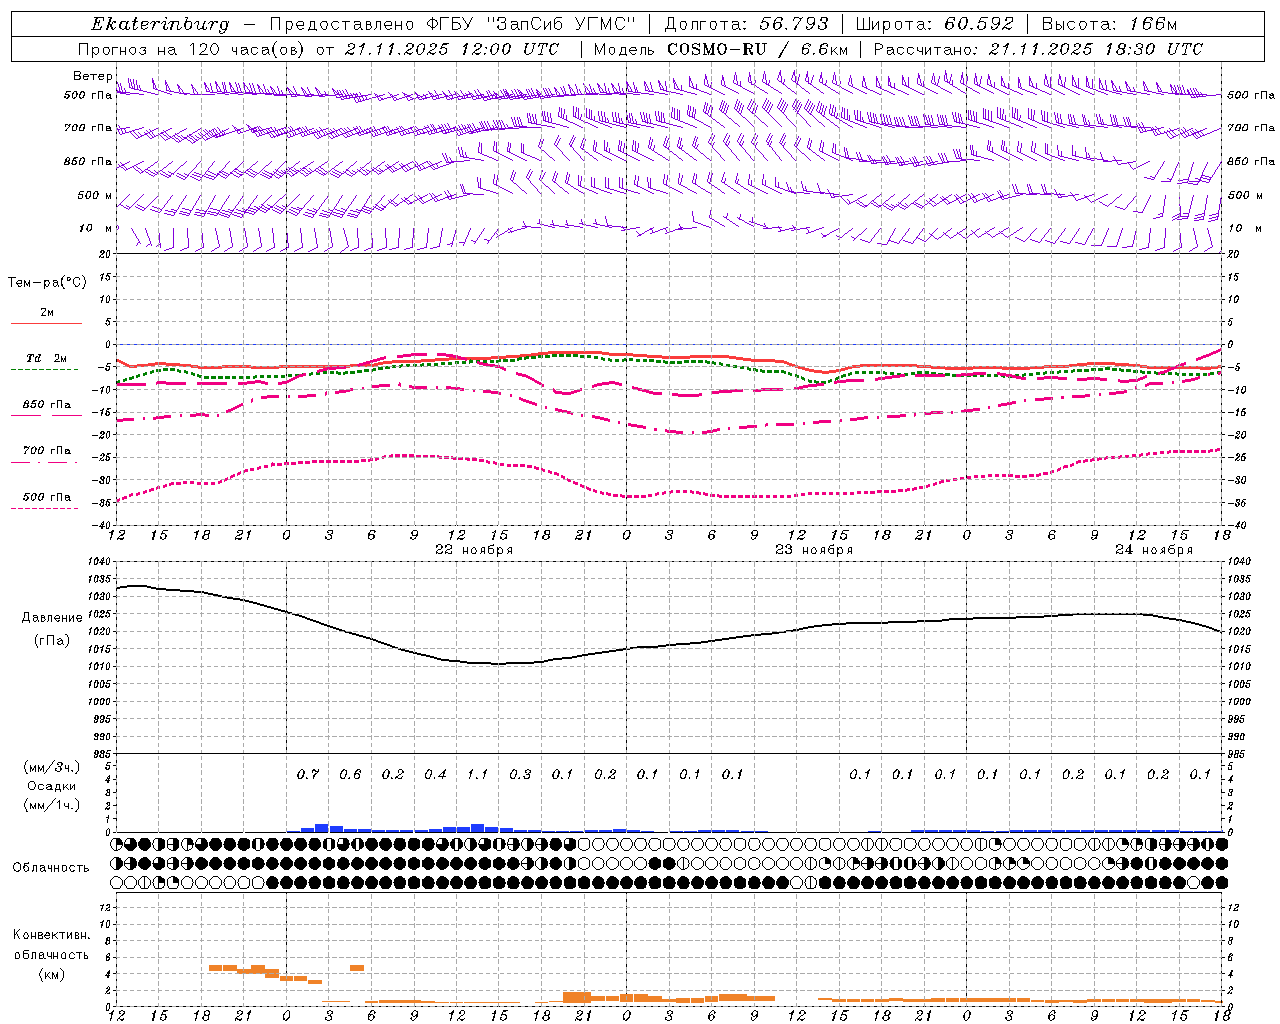This screenshot has width=1280, height=1024.
Task: Click the 1.1 precipitation value
Action: pyautogui.click(x=478, y=774)
